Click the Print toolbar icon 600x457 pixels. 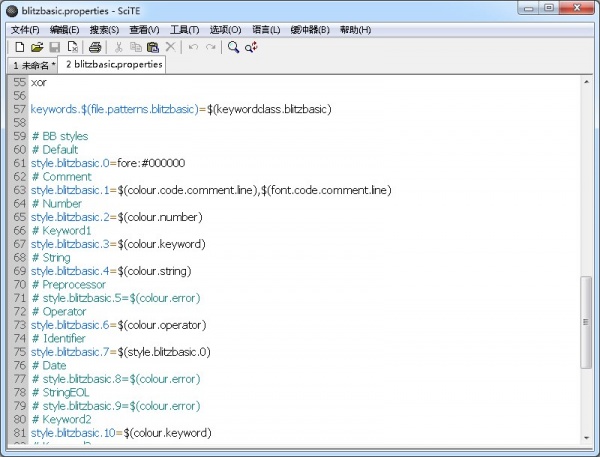[x=95, y=47]
